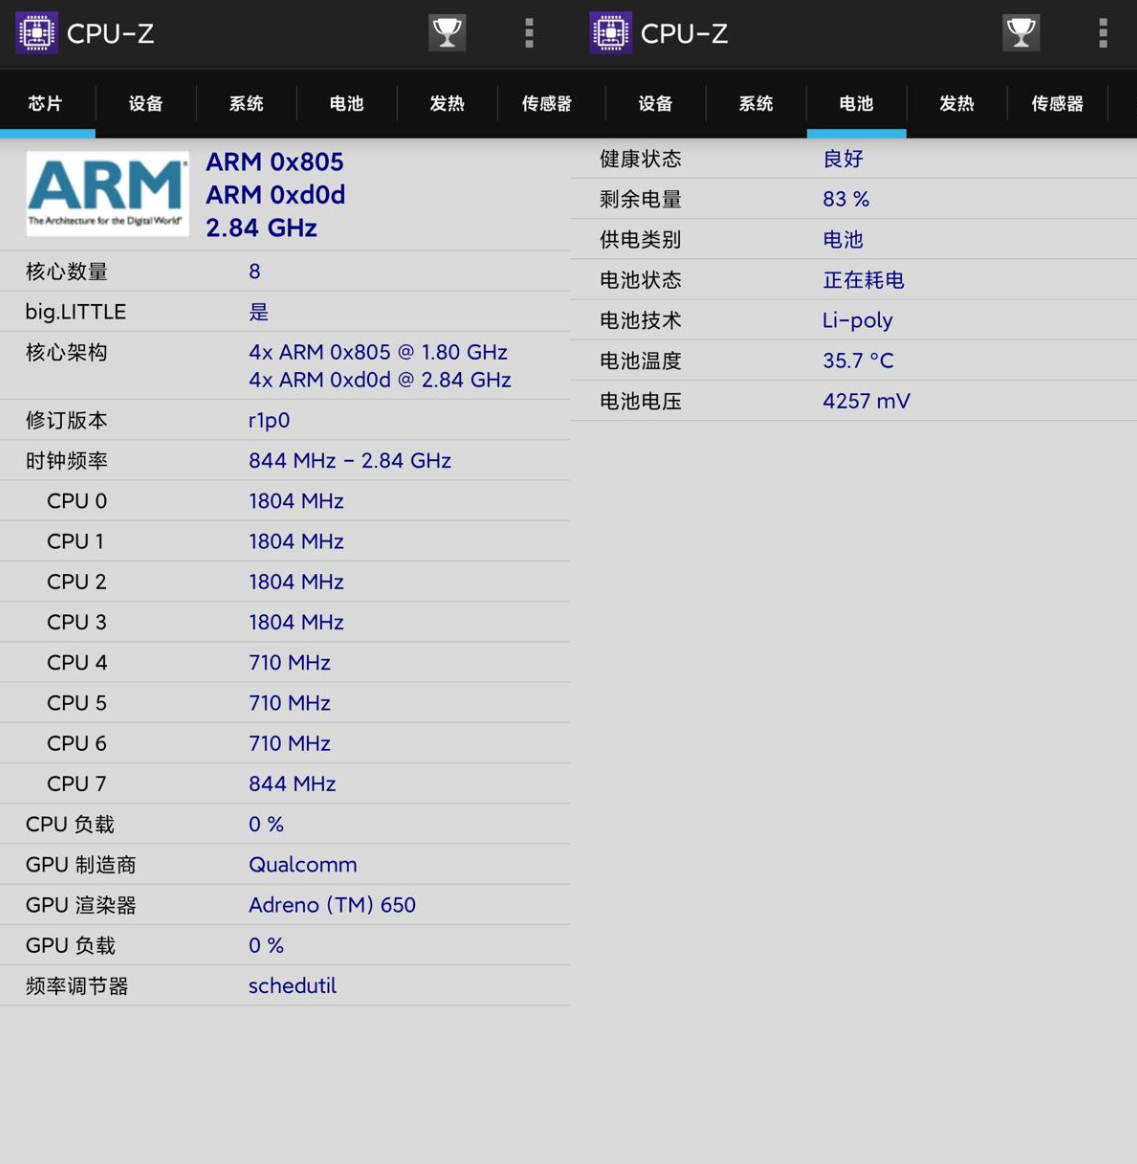The width and height of the screenshot is (1137, 1164).
Task: Click the 频率调节器 value schedutil
Action: [292, 986]
